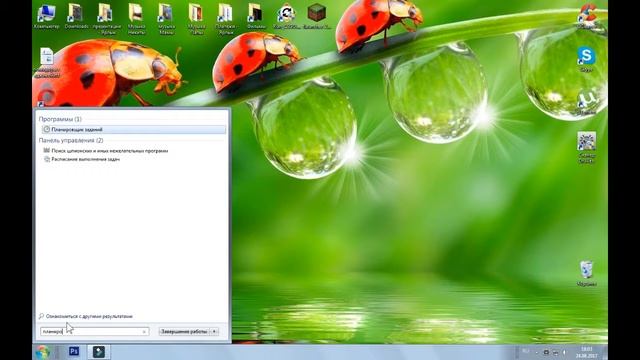Clear the search box with X

point(144,332)
